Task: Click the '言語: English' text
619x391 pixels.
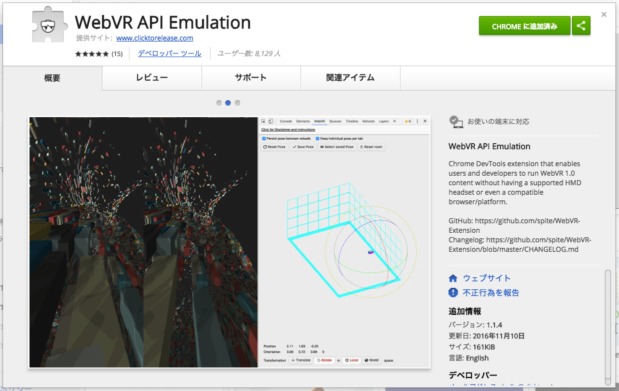Action: 469,358
